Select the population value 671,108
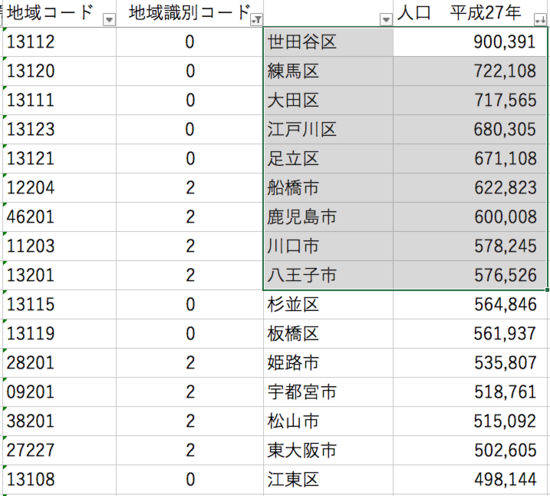Screen dimensions: 550x496 (470, 159)
